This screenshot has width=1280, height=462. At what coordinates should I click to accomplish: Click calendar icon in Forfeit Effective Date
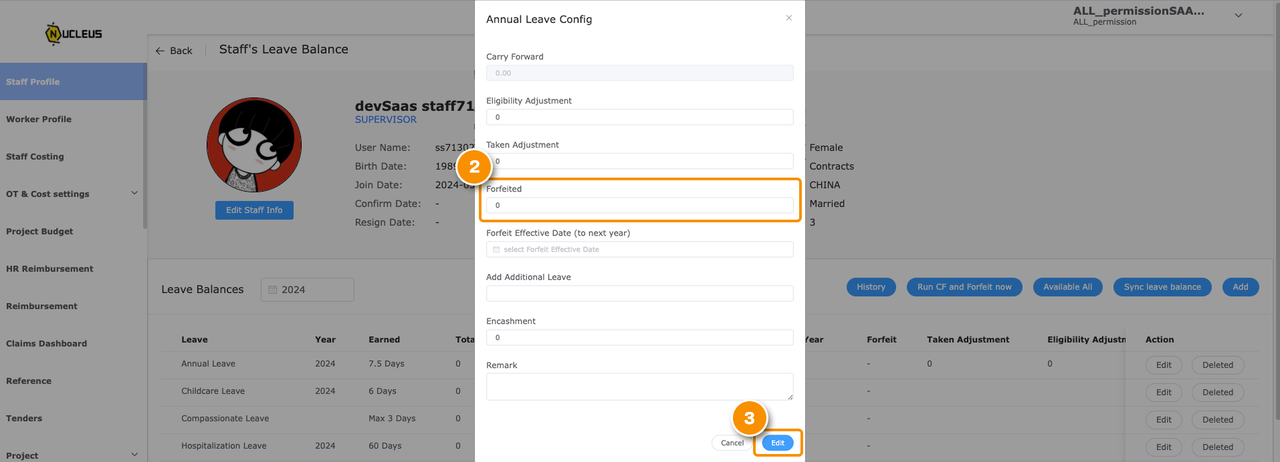point(496,249)
